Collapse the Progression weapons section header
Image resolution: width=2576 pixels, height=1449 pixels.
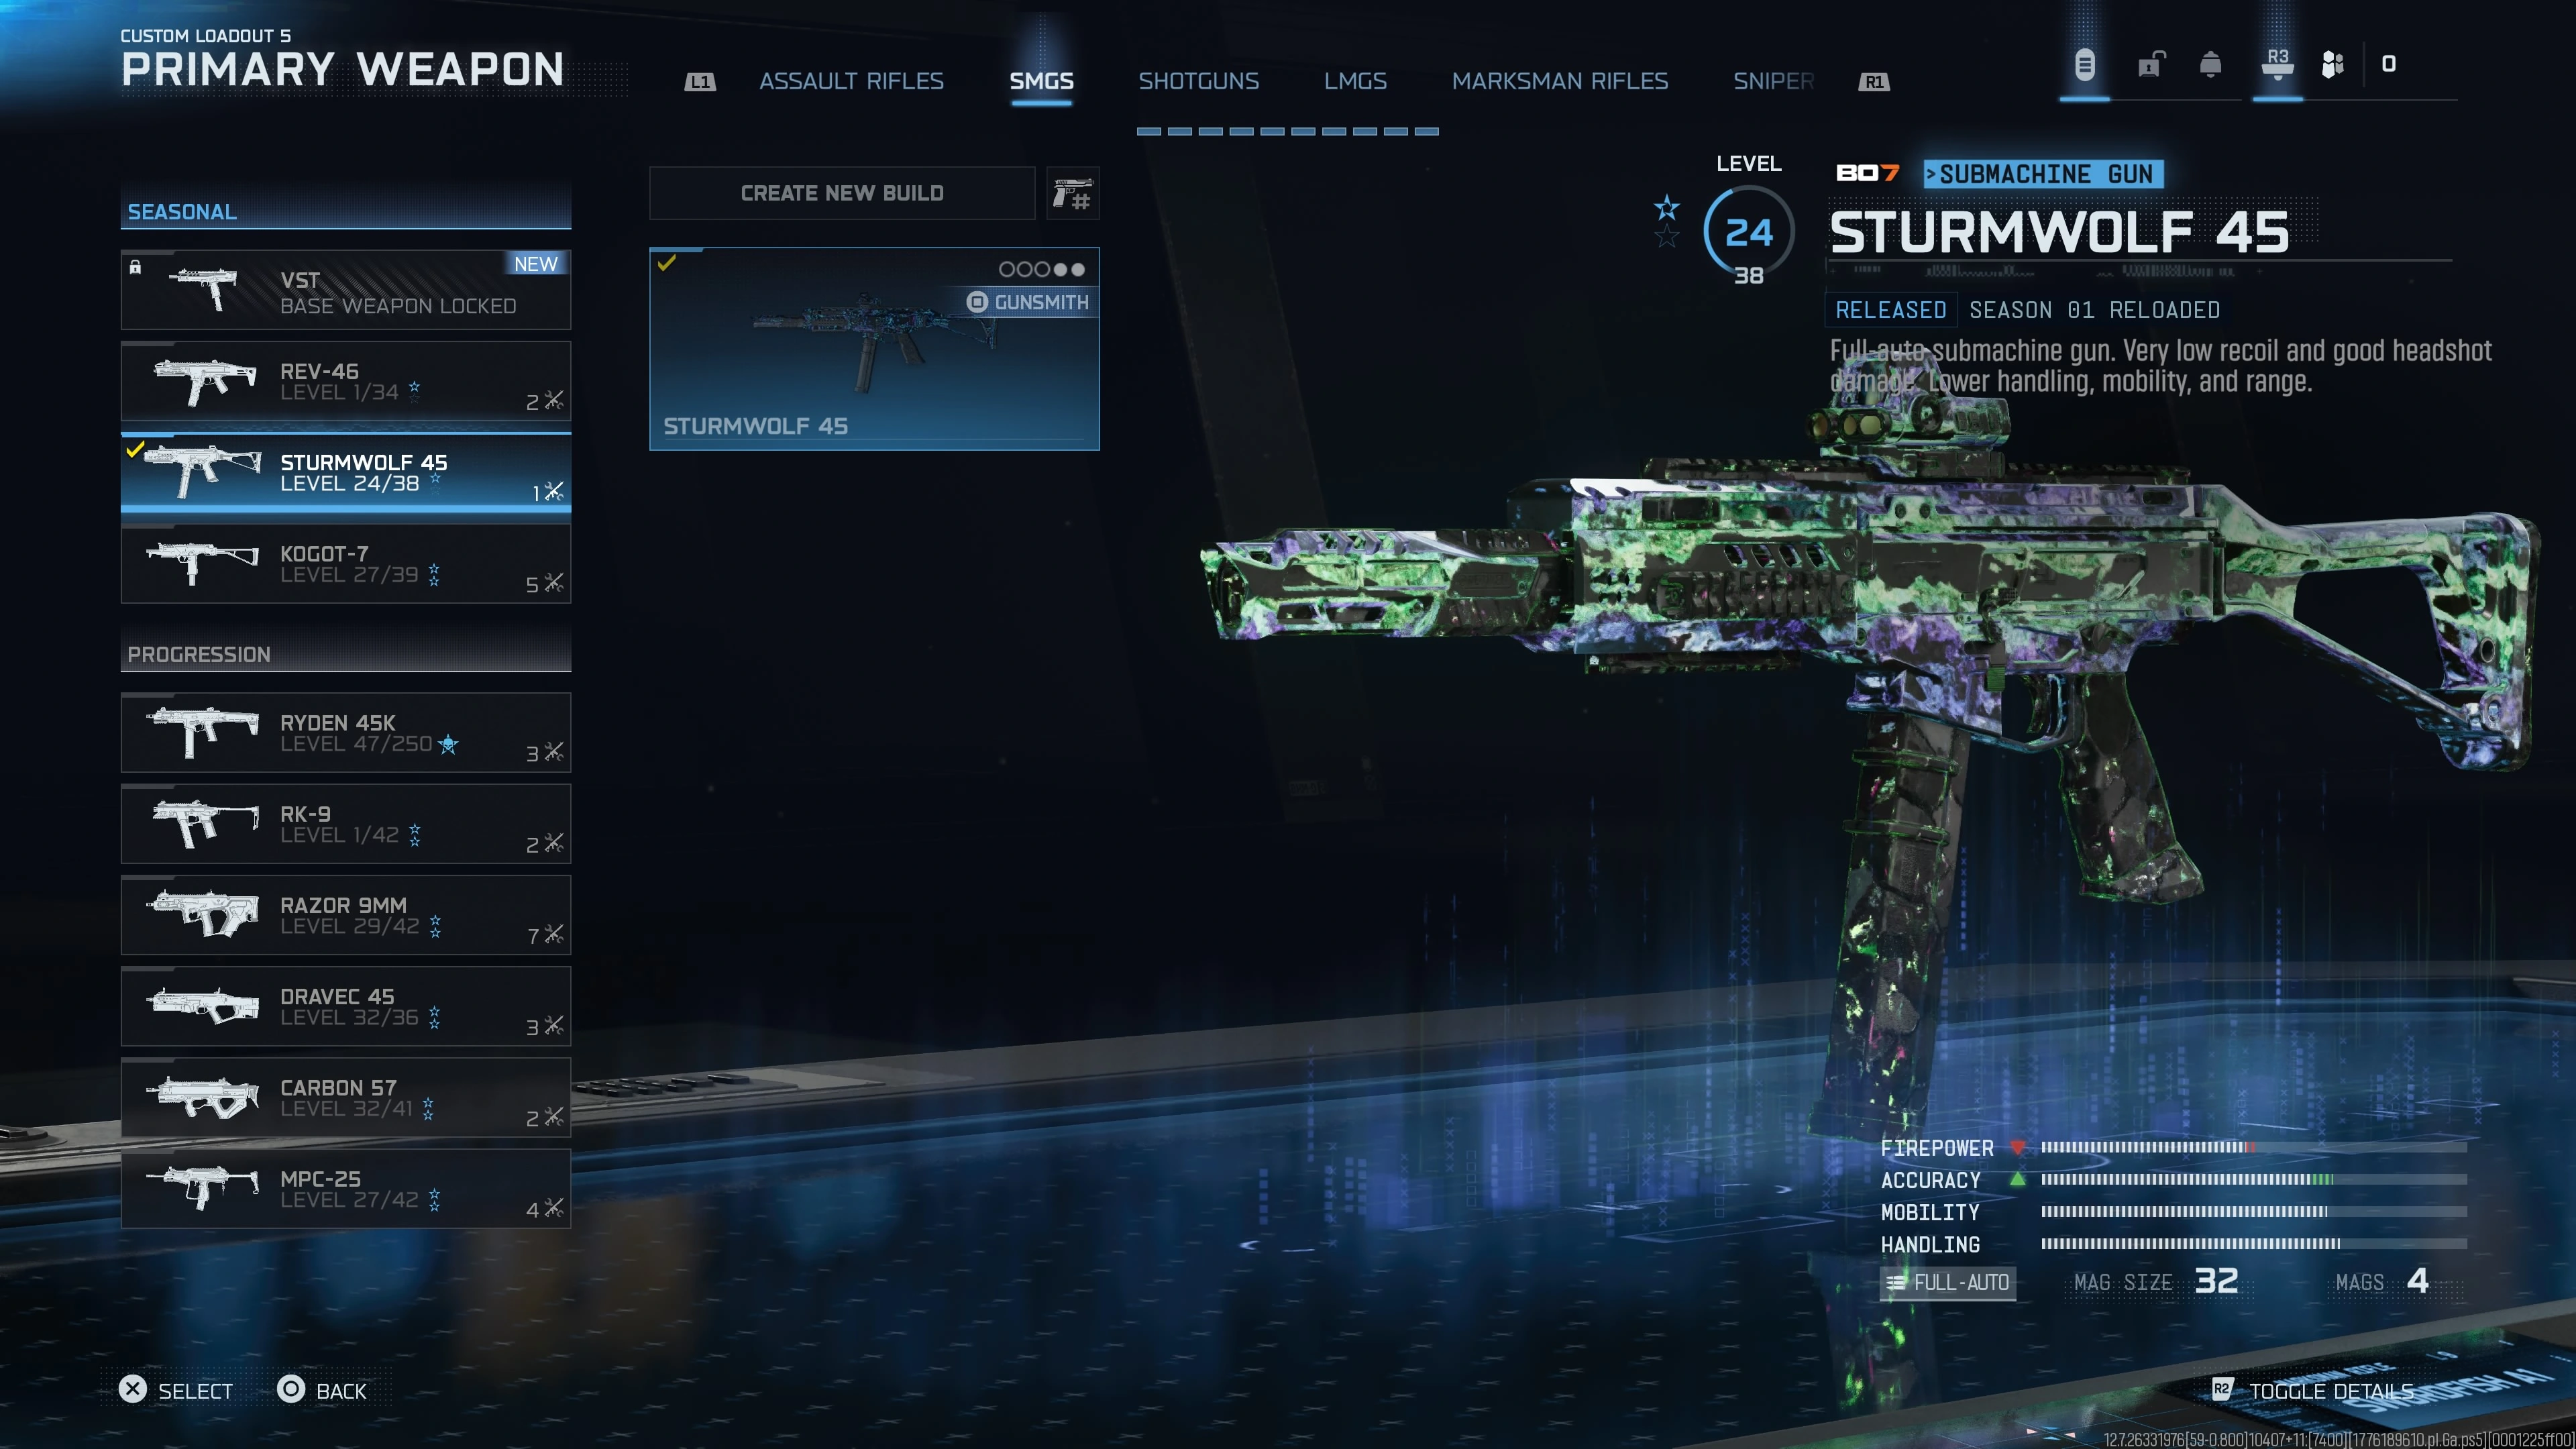click(346, 654)
